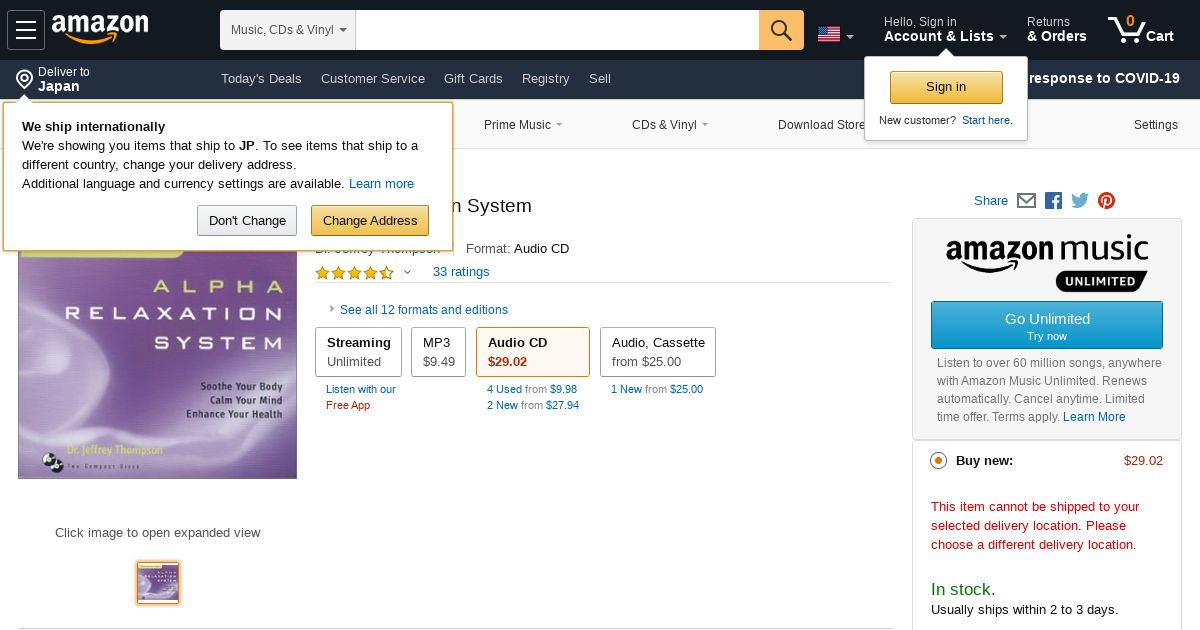Click the $29.02 buy new price
Viewport: 1200px width, 630px height.
pos(1143,460)
